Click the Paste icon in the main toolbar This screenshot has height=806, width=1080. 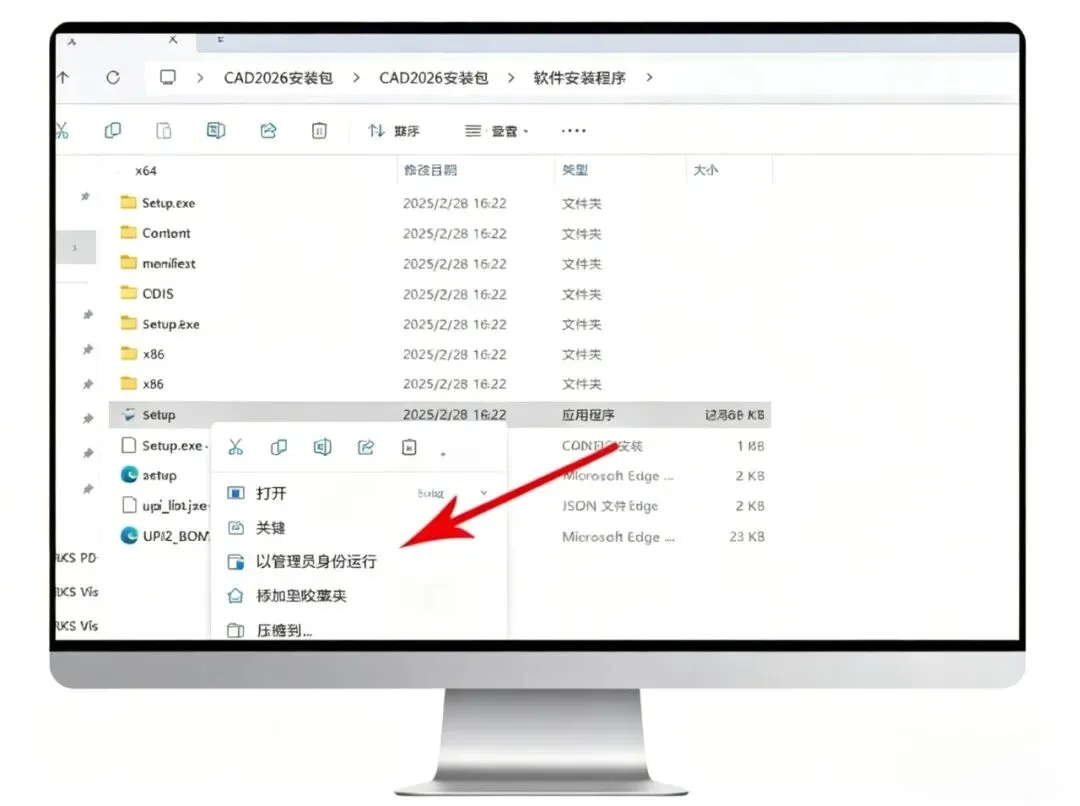pyautogui.click(x=163, y=130)
